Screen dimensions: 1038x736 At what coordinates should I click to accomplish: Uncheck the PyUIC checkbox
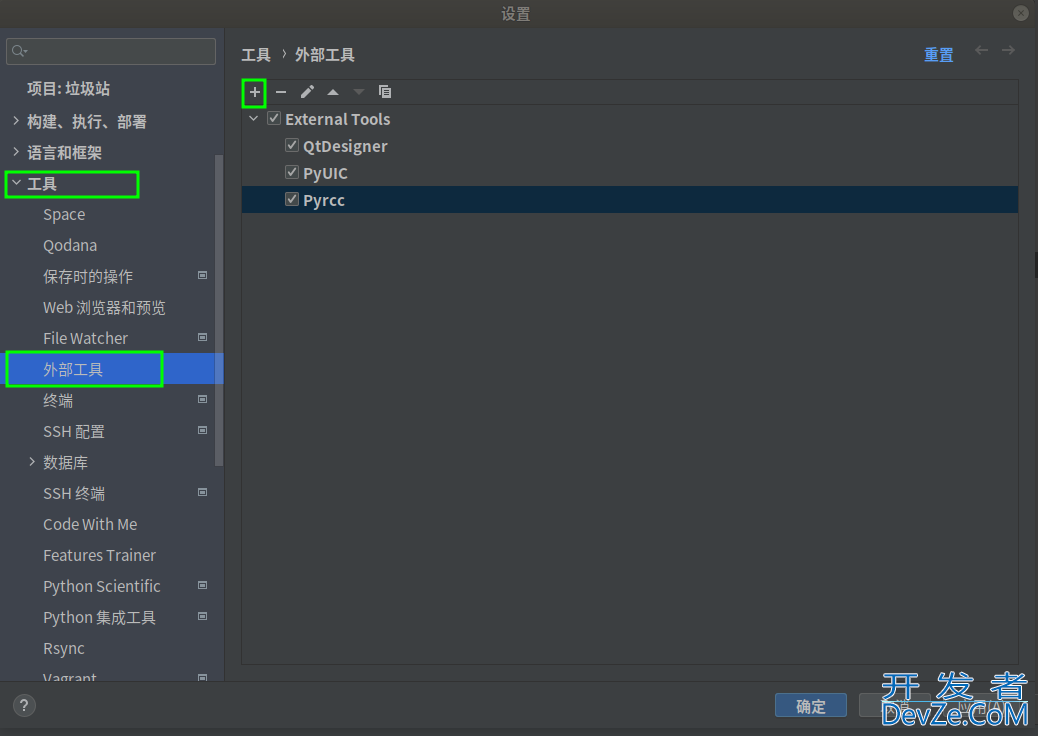click(x=292, y=172)
